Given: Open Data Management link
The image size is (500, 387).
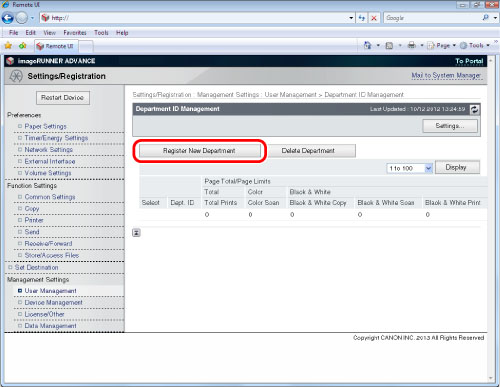Looking at the screenshot, I should click(51, 326).
